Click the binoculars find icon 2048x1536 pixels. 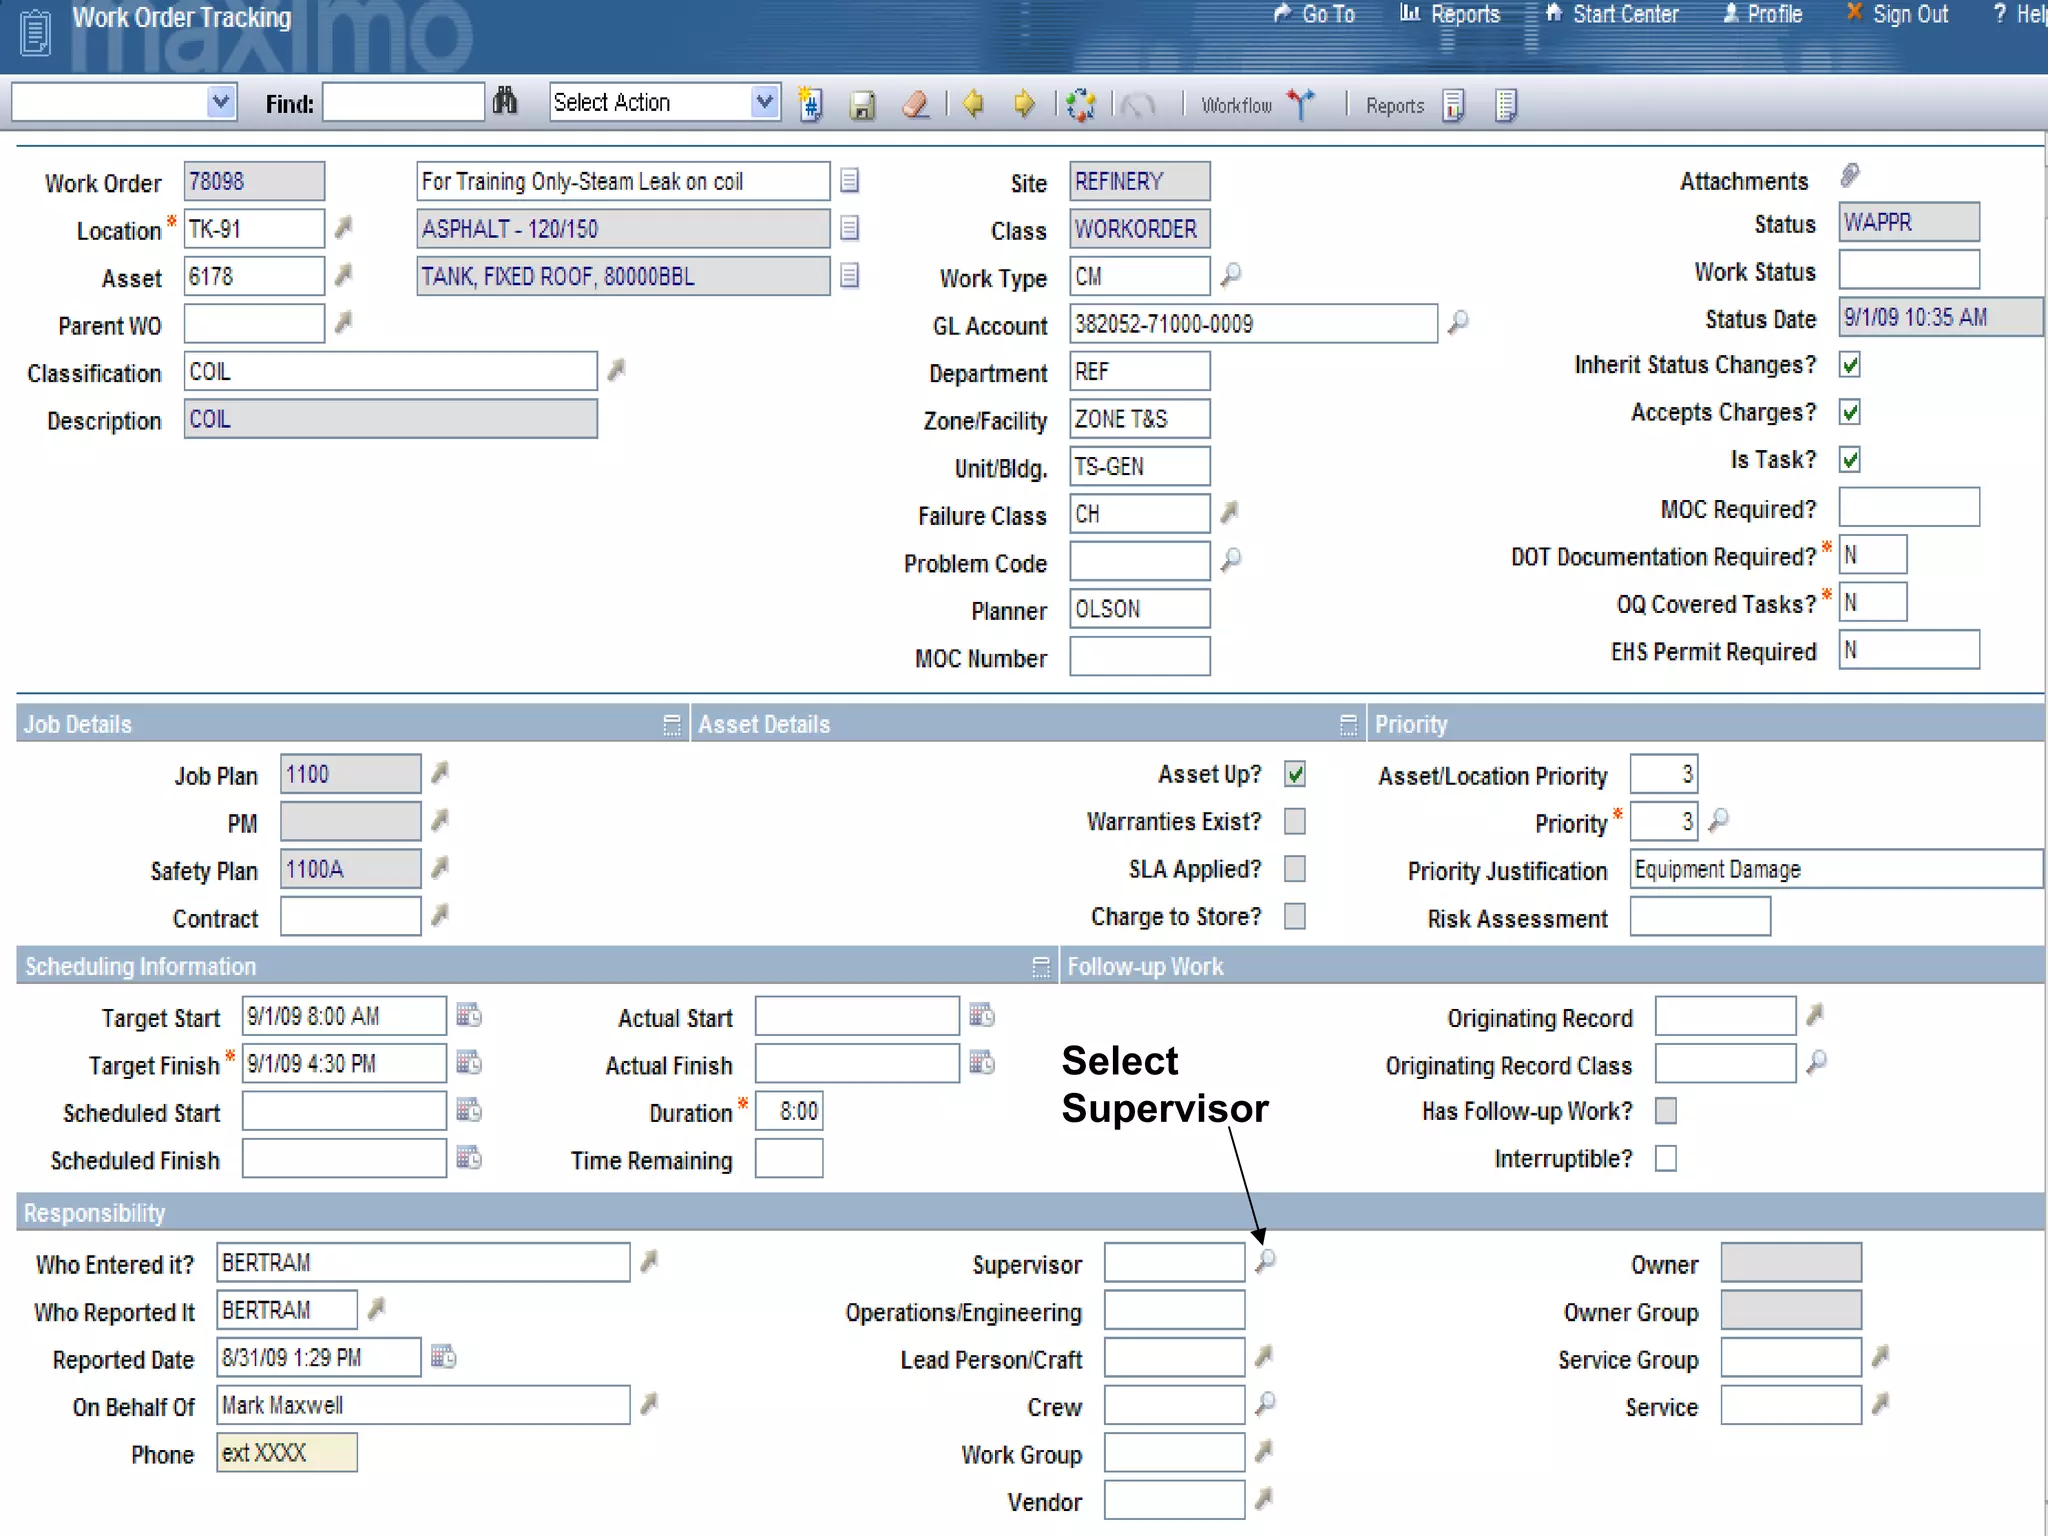(x=505, y=102)
